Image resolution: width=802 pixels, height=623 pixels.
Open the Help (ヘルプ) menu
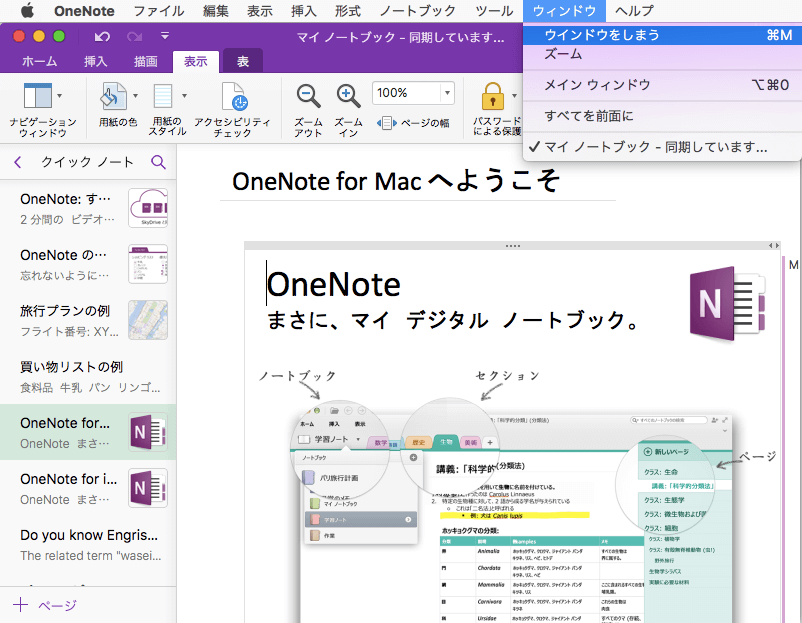(x=634, y=11)
